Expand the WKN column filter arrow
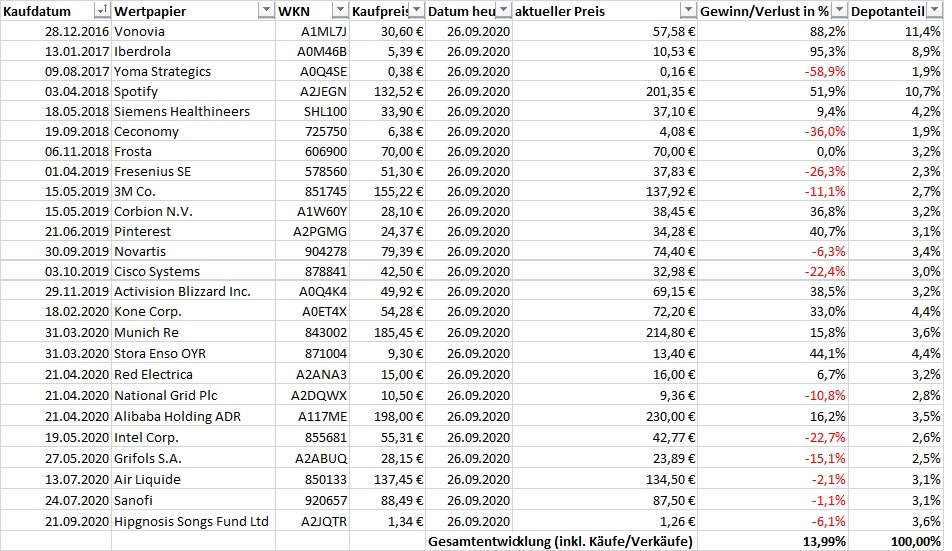The width and height of the screenshot is (952, 551). [340, 10]
